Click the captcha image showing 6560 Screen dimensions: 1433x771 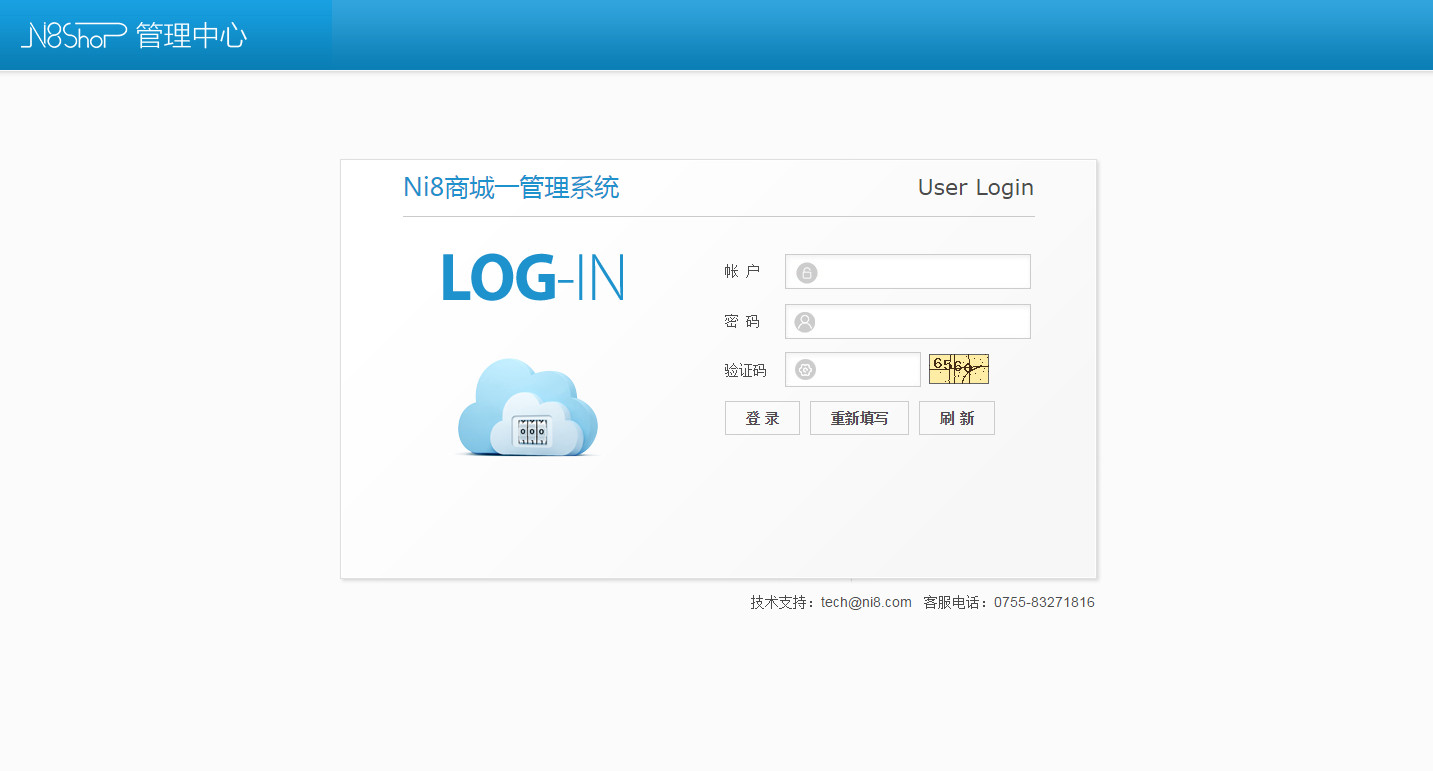click(958, 369)
